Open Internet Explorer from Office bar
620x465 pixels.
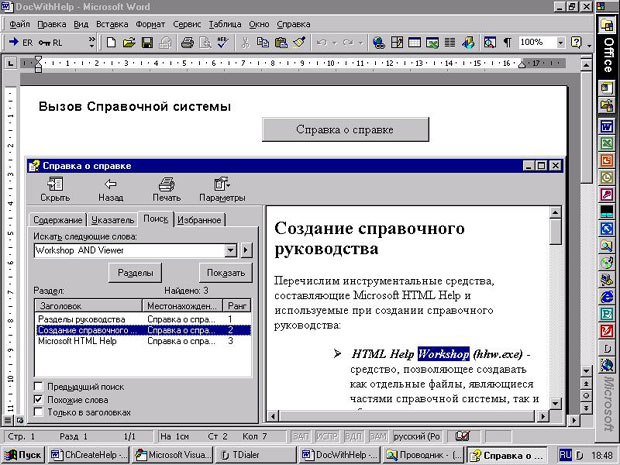click(607, 297)
